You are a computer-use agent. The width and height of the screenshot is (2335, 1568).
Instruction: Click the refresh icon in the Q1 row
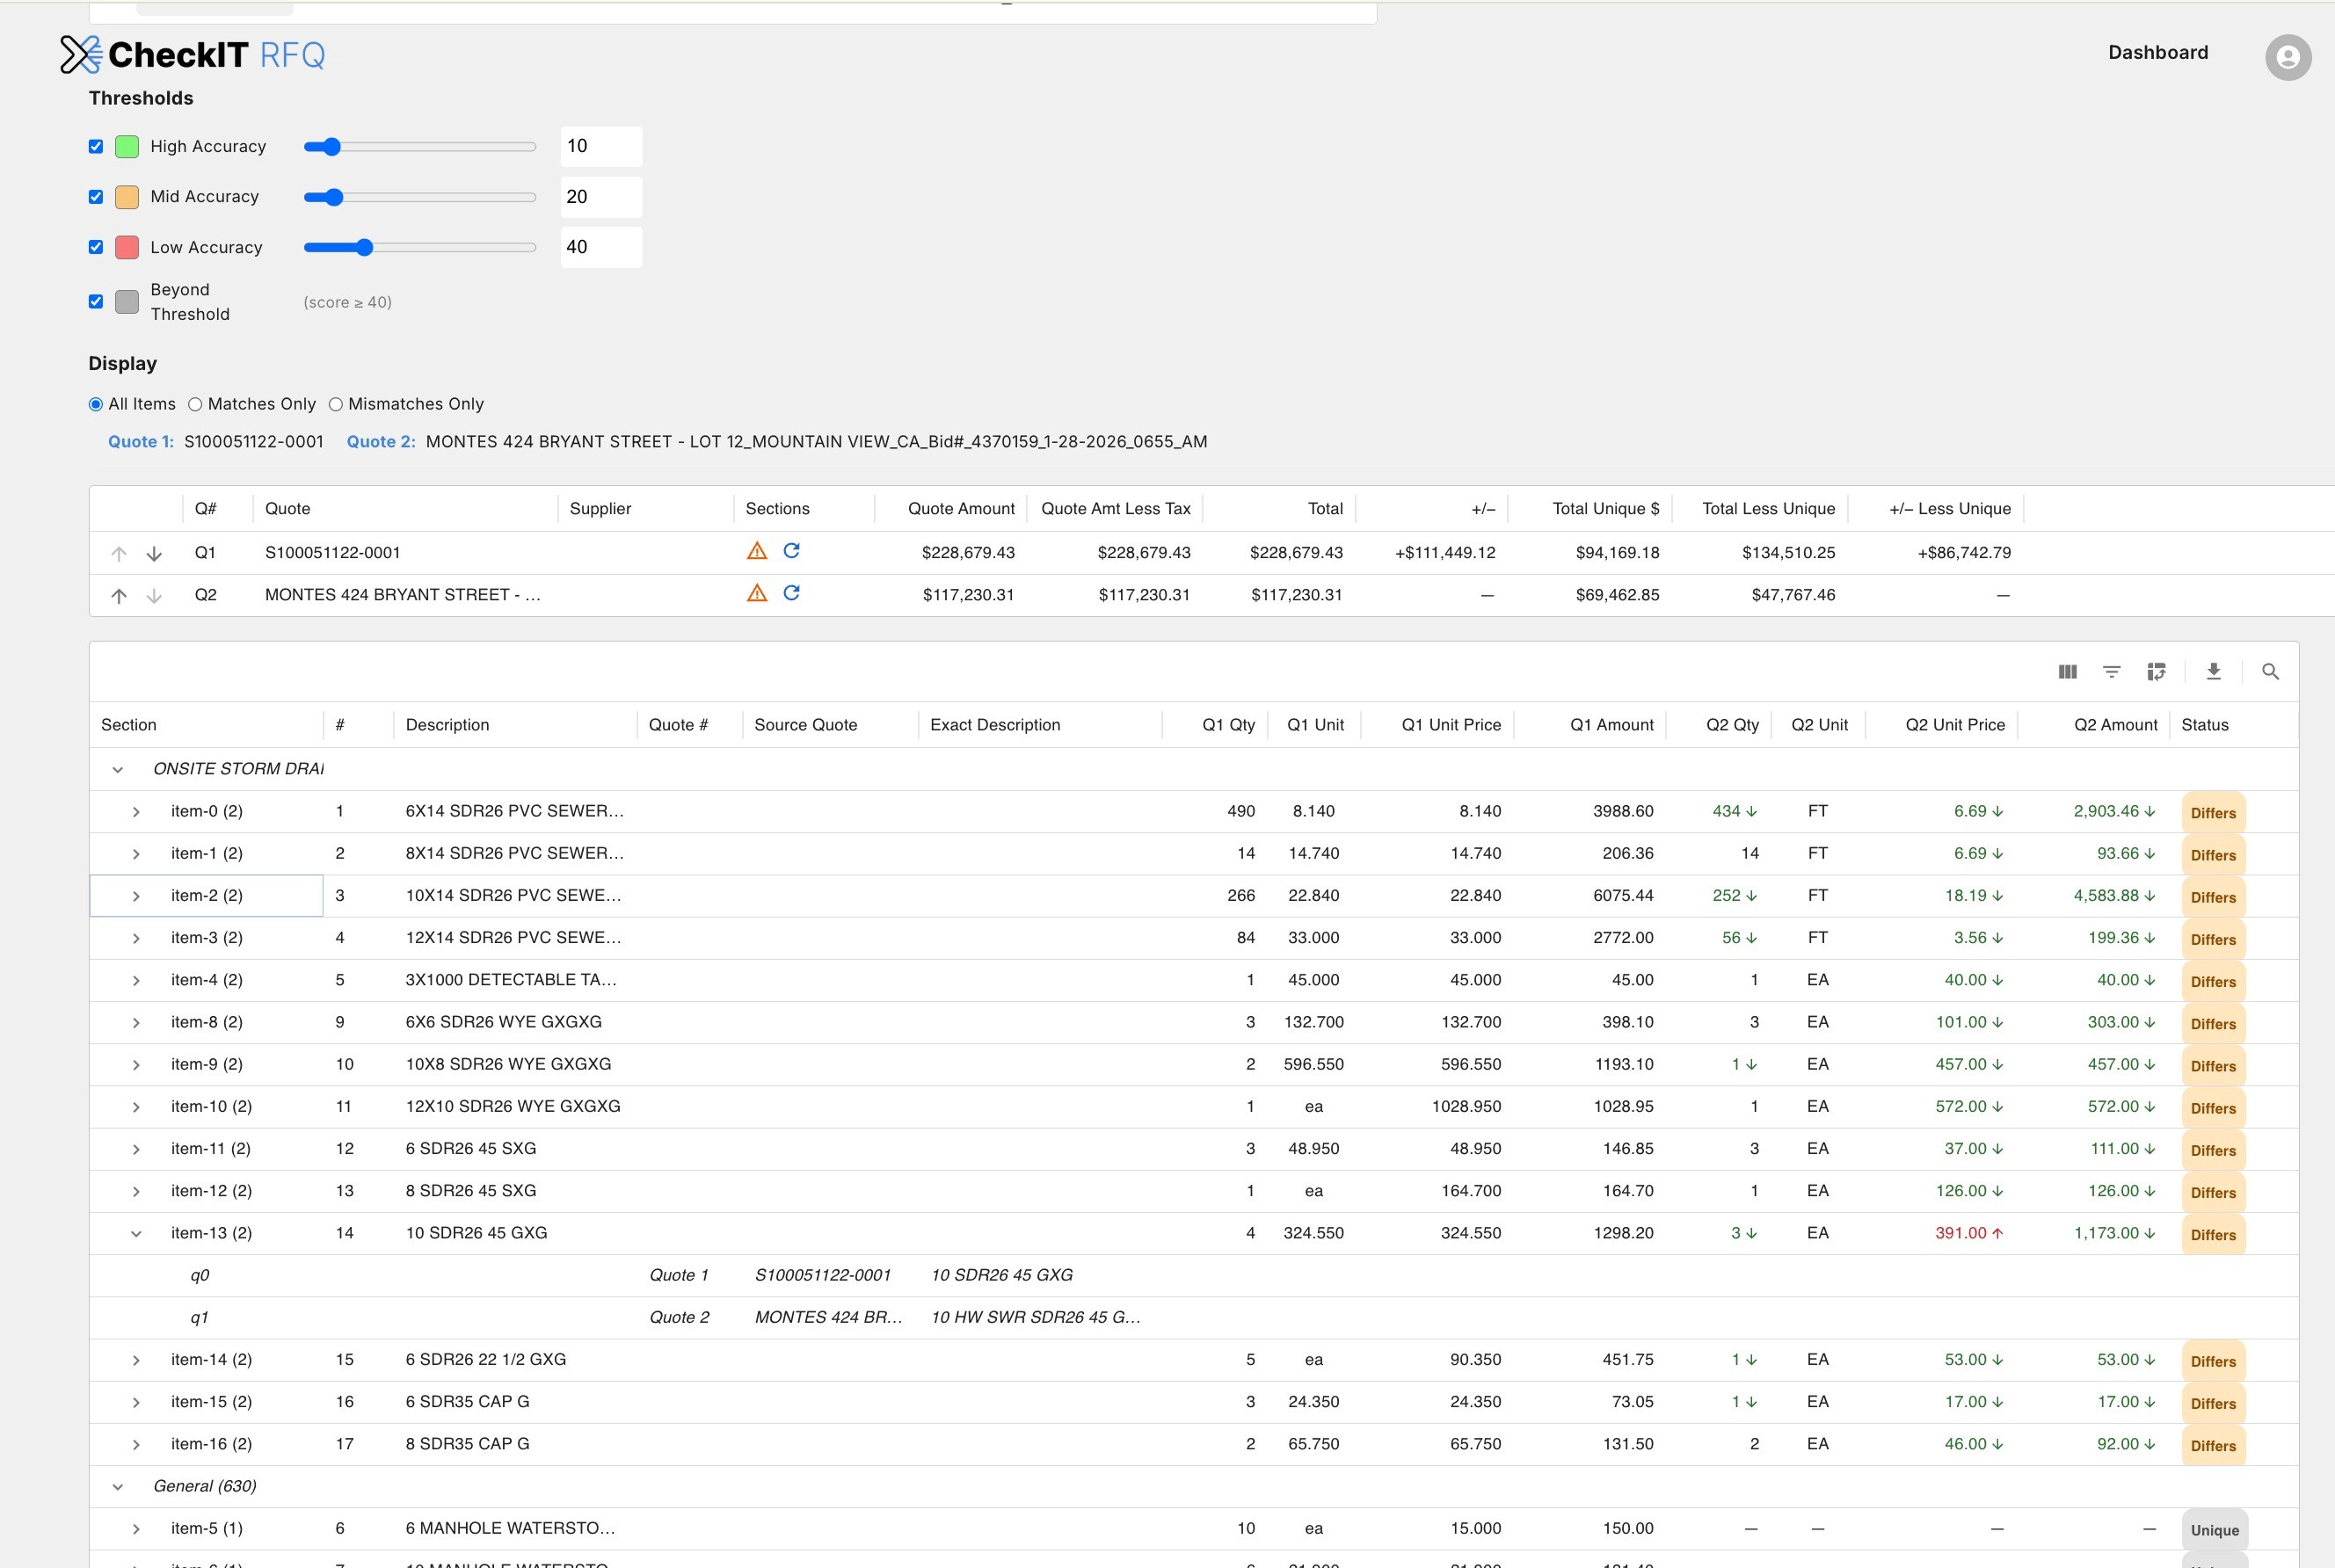(x=791, y=551)
